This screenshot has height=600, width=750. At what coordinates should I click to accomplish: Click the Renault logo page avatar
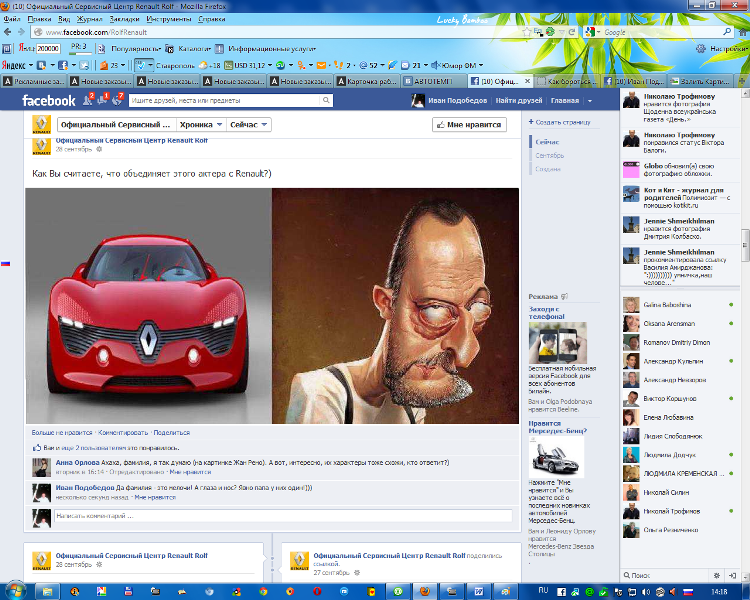(42, 124)
